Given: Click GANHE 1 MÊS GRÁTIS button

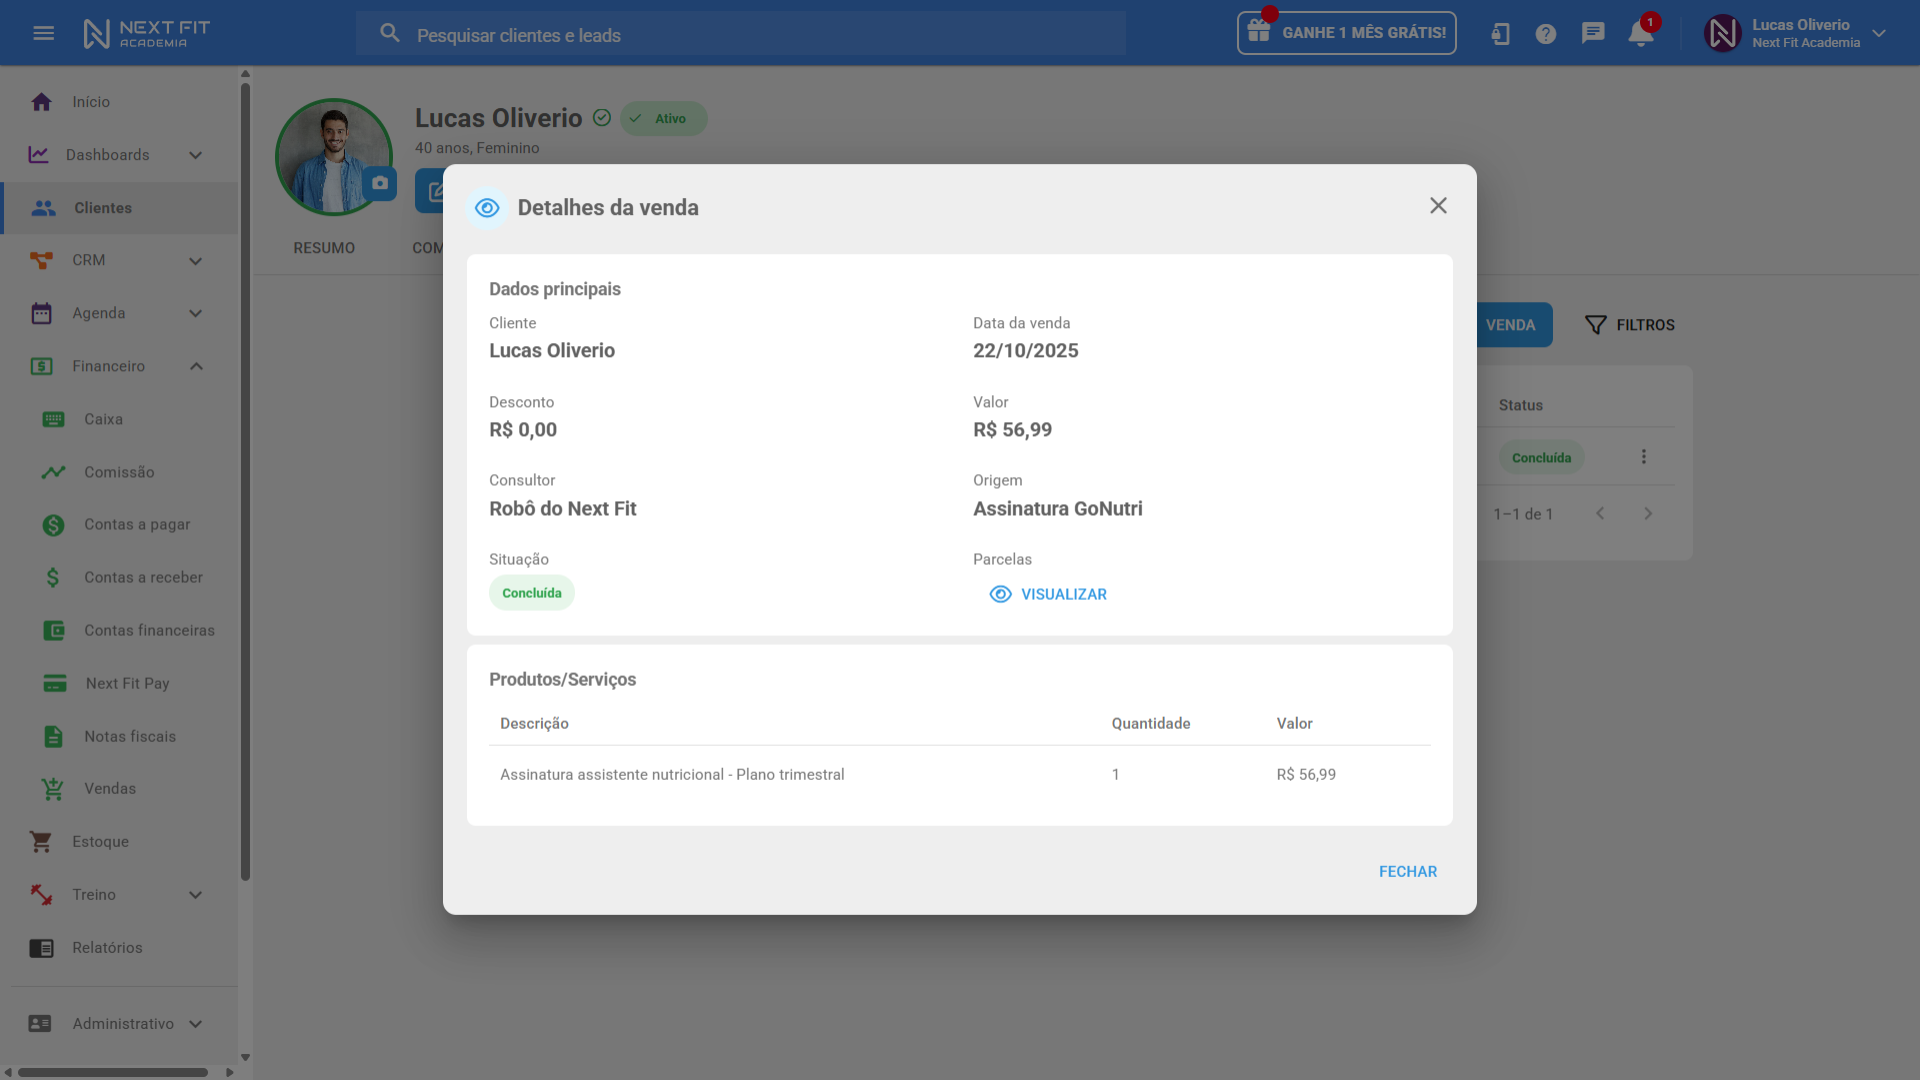Looking at the screenshot, I should point(1347,33).
